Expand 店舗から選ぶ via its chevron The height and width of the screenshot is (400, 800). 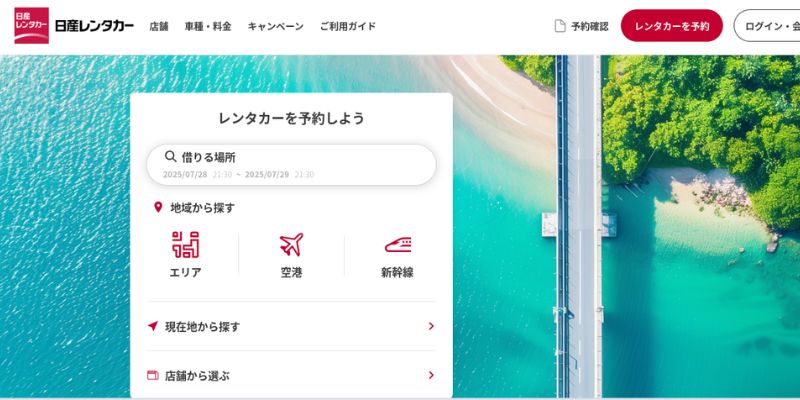(x=431, y=376)
